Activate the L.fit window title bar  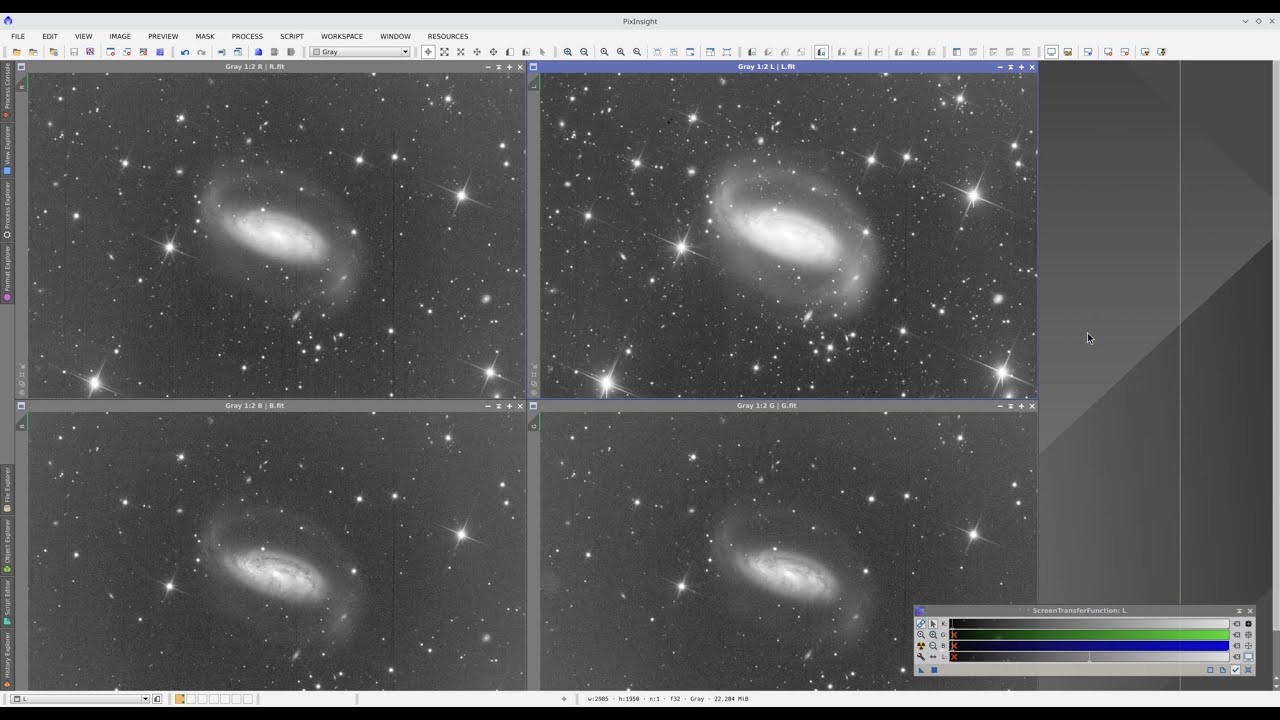point(766,67)
